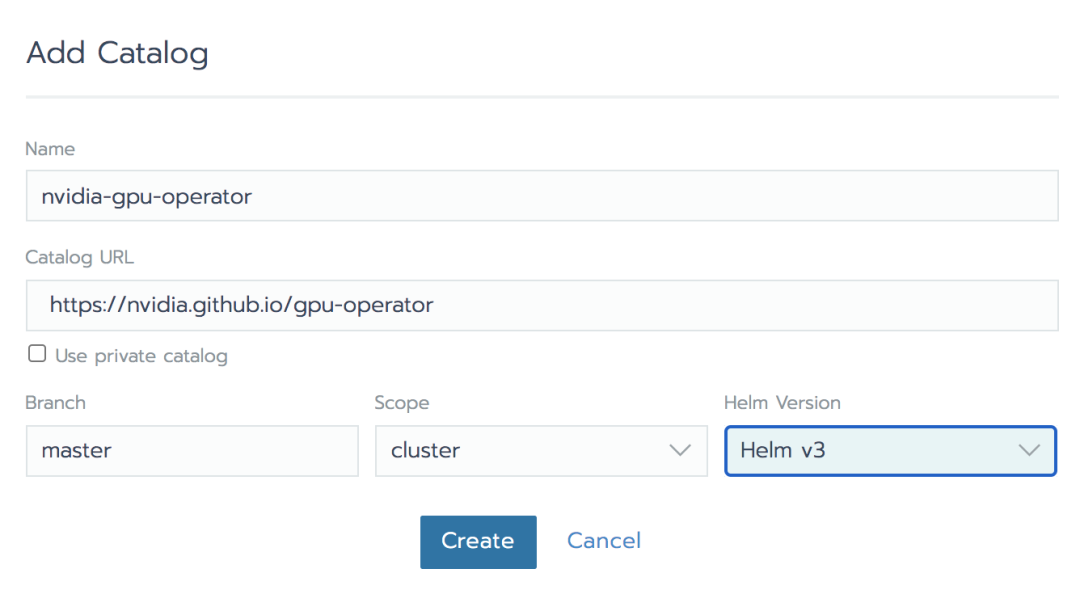Select the 'cluster' value in Scope

pos(426,450)
